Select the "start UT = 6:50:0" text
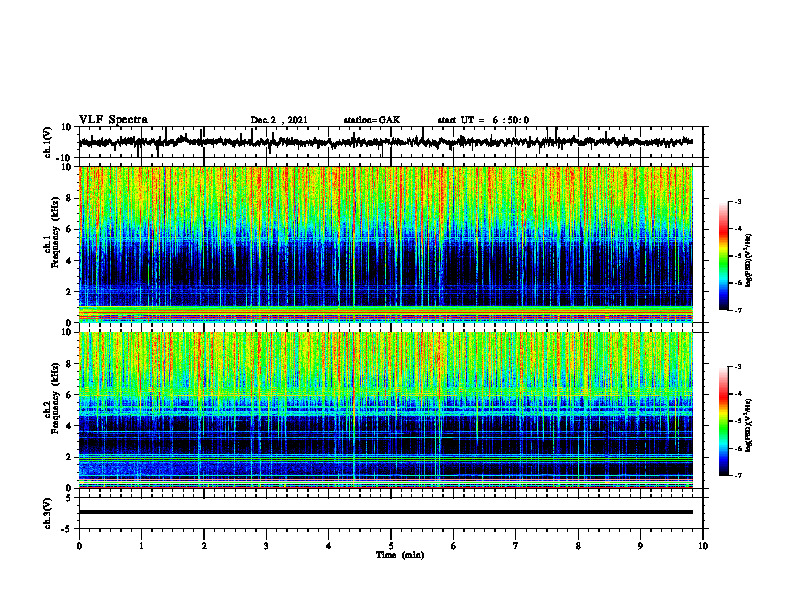The width and height of the screenshot is (792, 612). click(x=483, y=120)
